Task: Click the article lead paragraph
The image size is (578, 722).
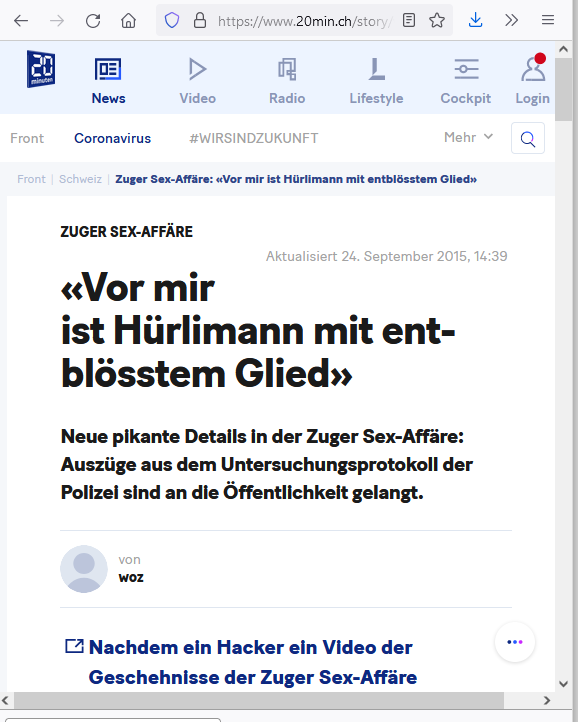Action: 267,464
